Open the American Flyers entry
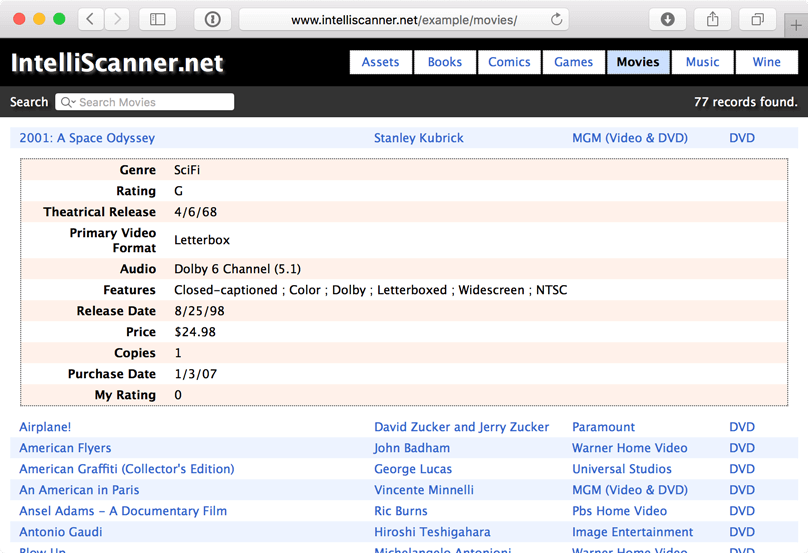The width and height of the screenshot is (808, 553). 65,448
